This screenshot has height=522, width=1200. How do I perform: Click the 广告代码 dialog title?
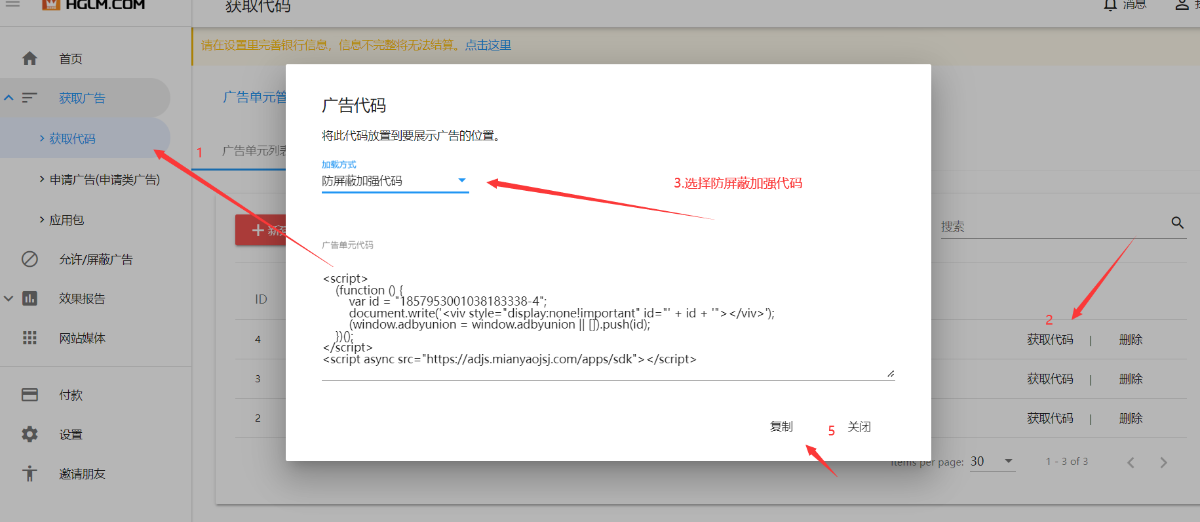[x=354, y=105]
